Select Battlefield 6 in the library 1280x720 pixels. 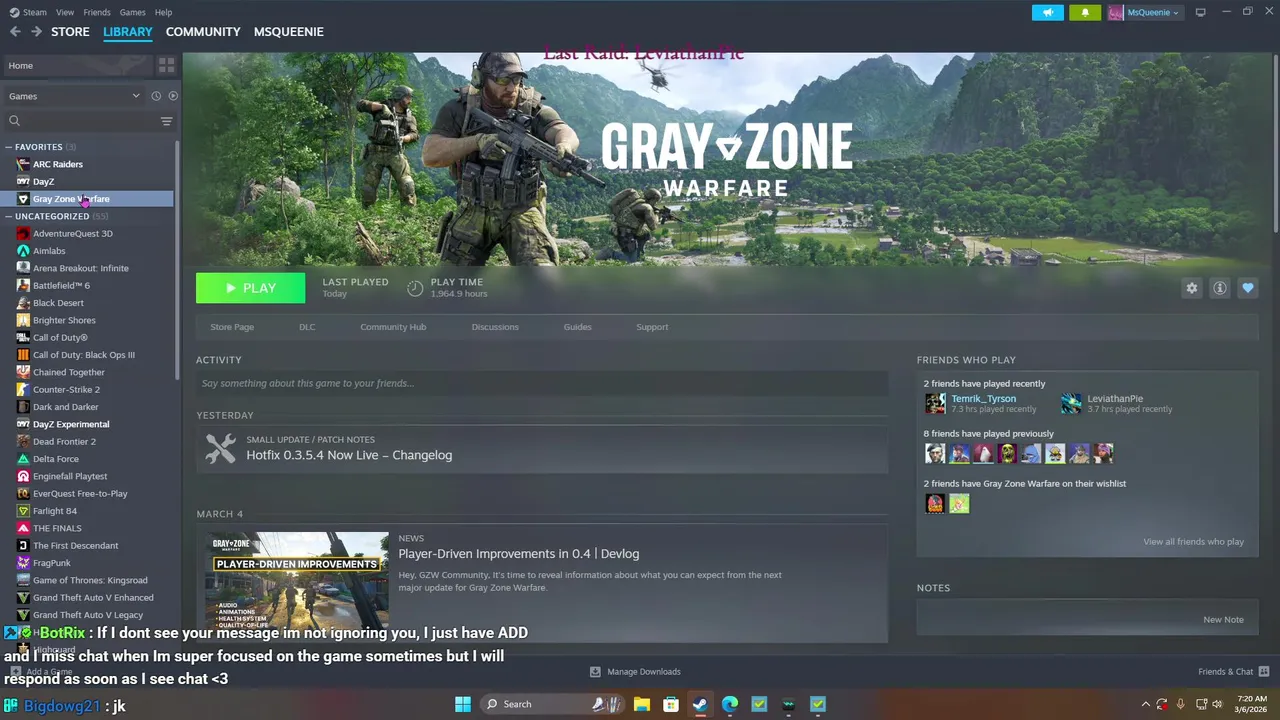pyautogui.click(x=61, y=286)
